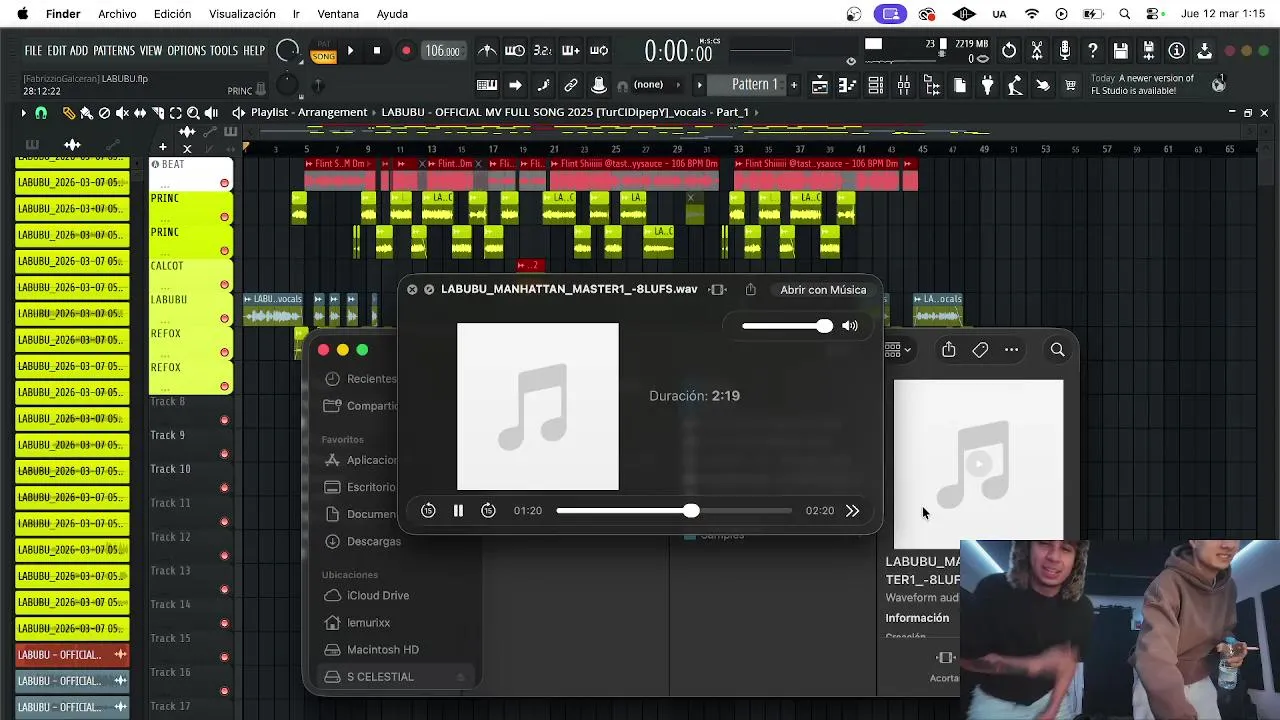
Task: Save the project with the floppy icon
Action: click(1121, 51)
